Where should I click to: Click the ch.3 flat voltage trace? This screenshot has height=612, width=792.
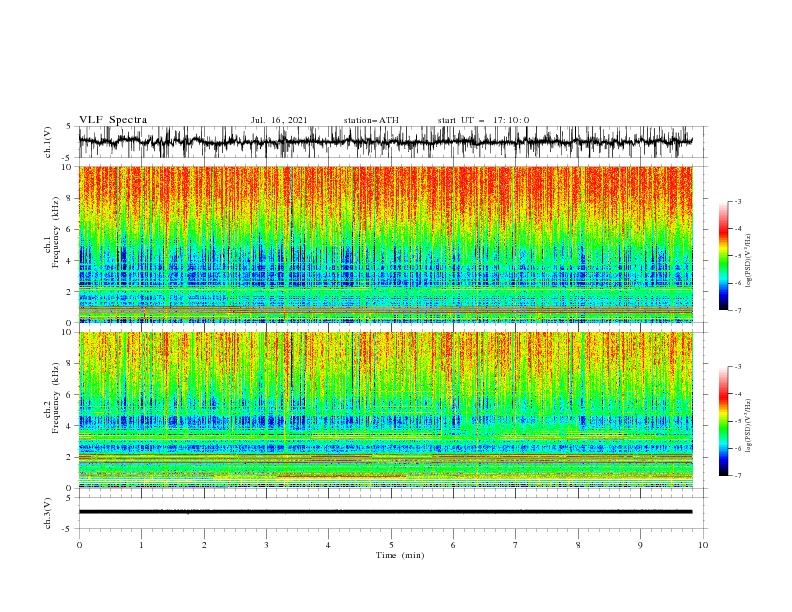[x=386, y=512]
